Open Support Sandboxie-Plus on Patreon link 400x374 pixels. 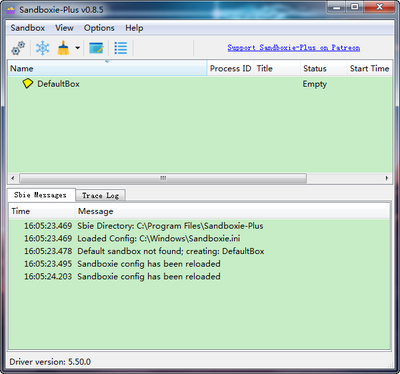(x=294, y=48)
